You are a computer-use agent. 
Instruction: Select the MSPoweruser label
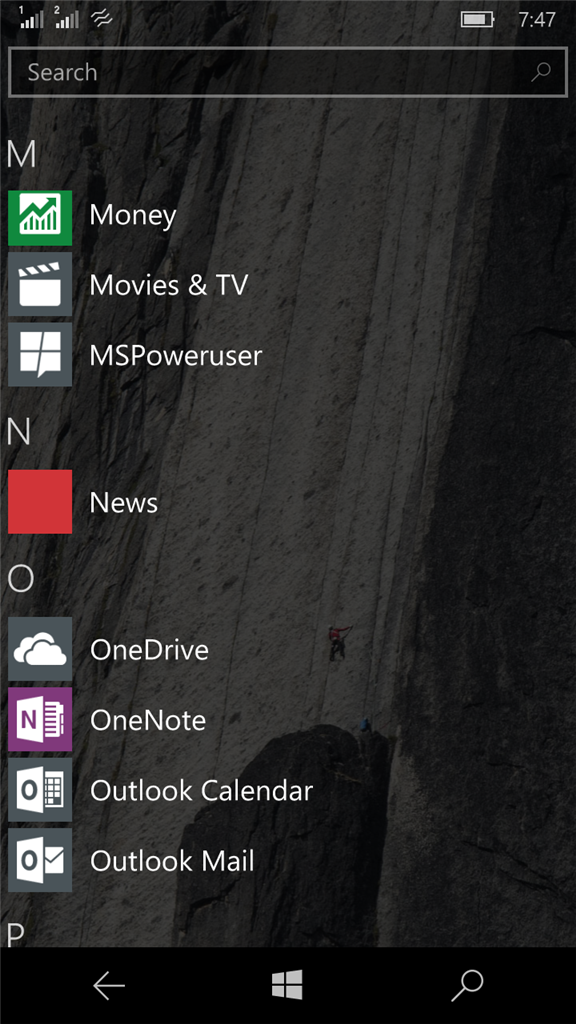176,355
